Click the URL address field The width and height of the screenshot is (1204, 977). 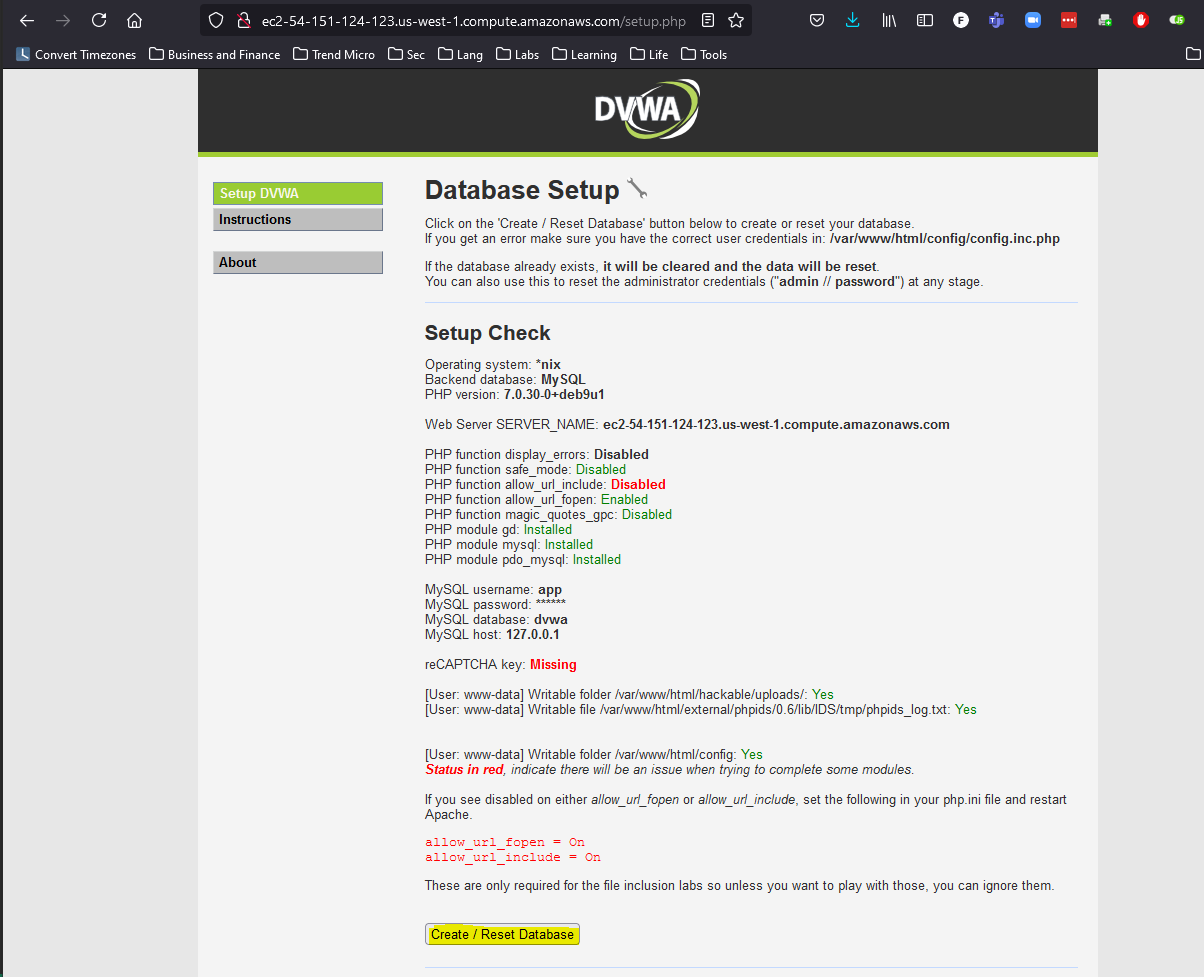[475, 20]
